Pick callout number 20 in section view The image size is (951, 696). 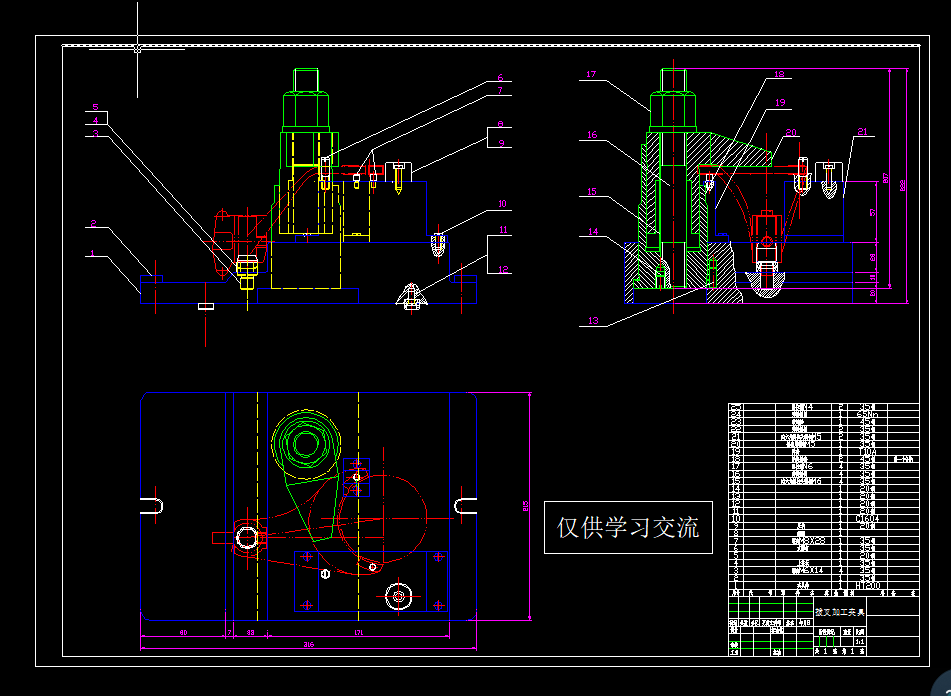pos(791,132)
